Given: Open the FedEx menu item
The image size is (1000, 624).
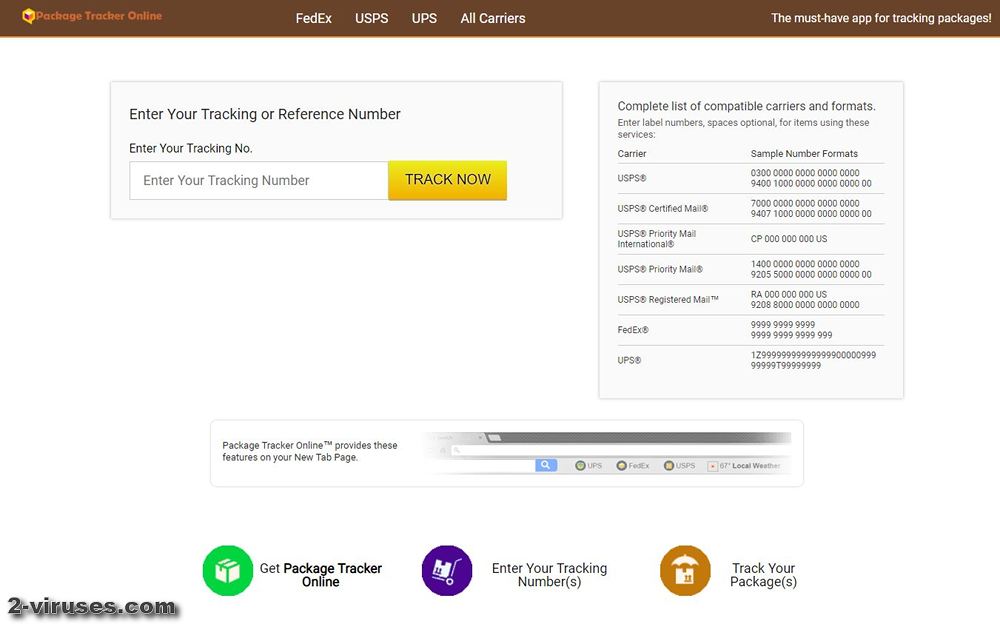Looking at the screenshot, I should pos(313,18).
